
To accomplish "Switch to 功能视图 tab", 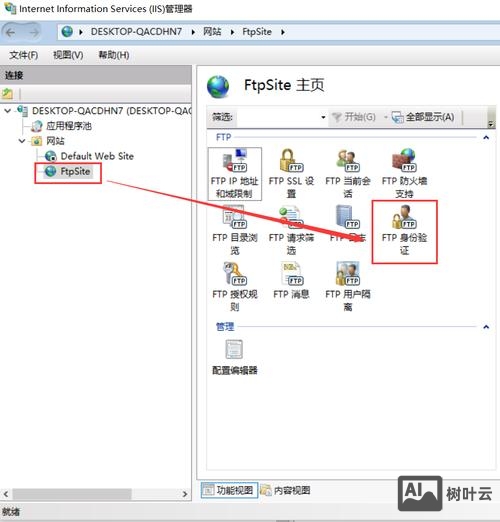I will tap(229, 490).
